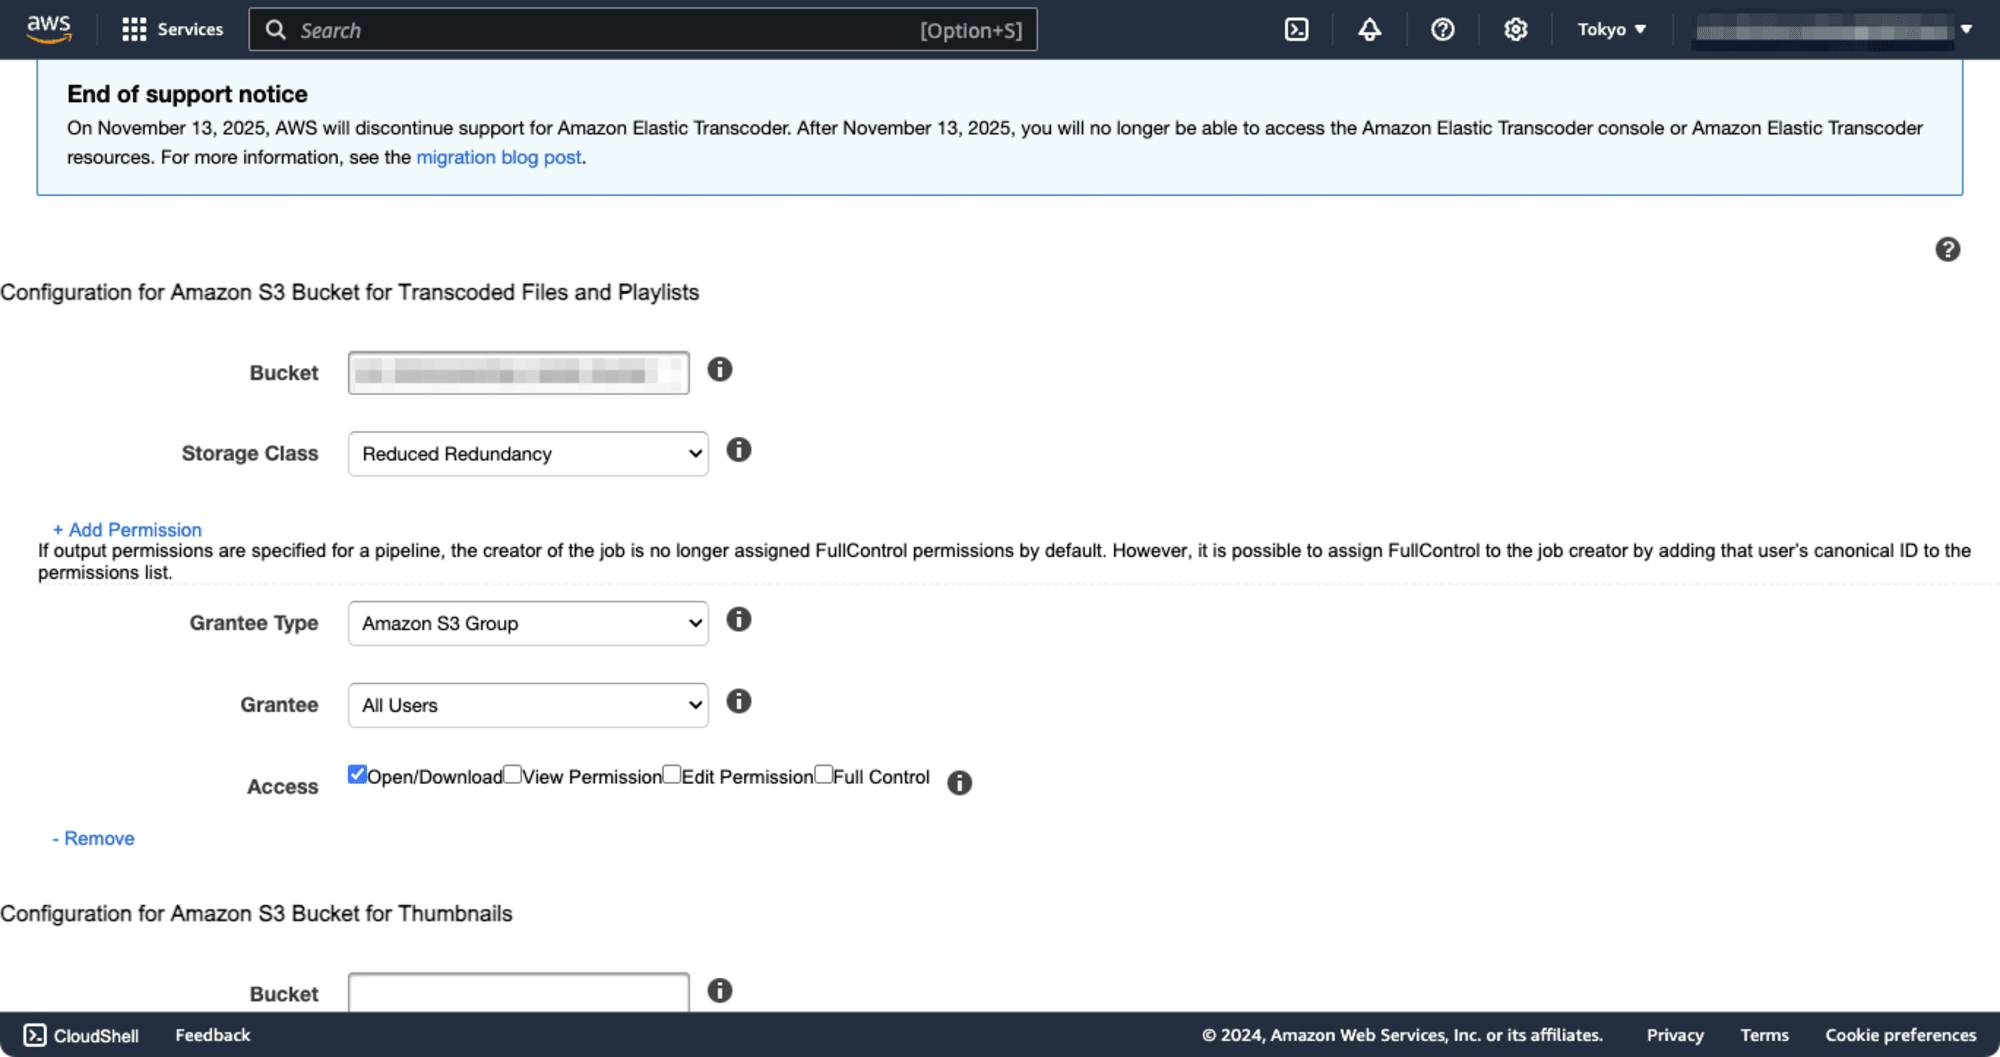Click the page help question mark icon

click(1947, 249)
